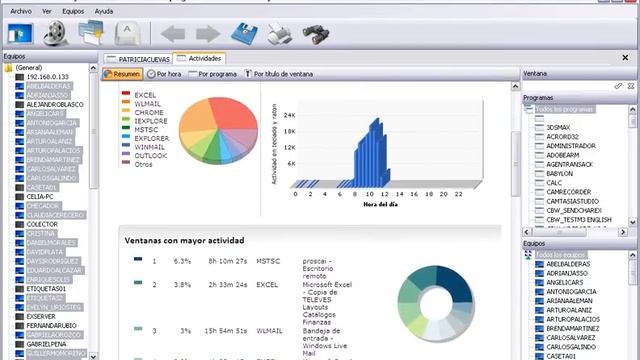Click the MSTSC entry in activity list
The width and height of the screenshot is (640, 360).
click(x=268, y=261)
